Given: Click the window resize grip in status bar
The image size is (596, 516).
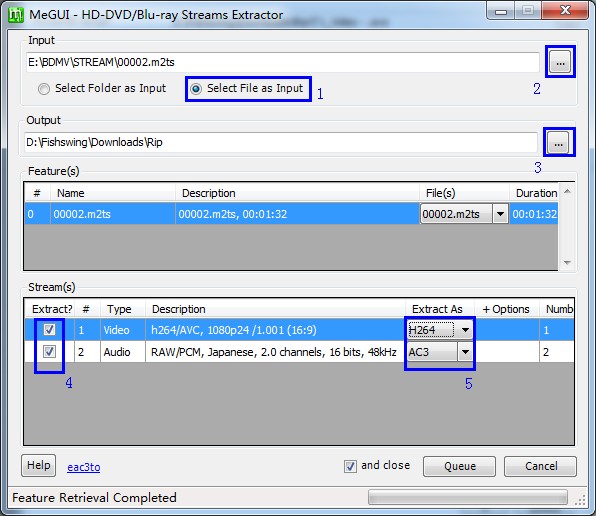Looking at the screenshot, I should click(x=581, y=500).
